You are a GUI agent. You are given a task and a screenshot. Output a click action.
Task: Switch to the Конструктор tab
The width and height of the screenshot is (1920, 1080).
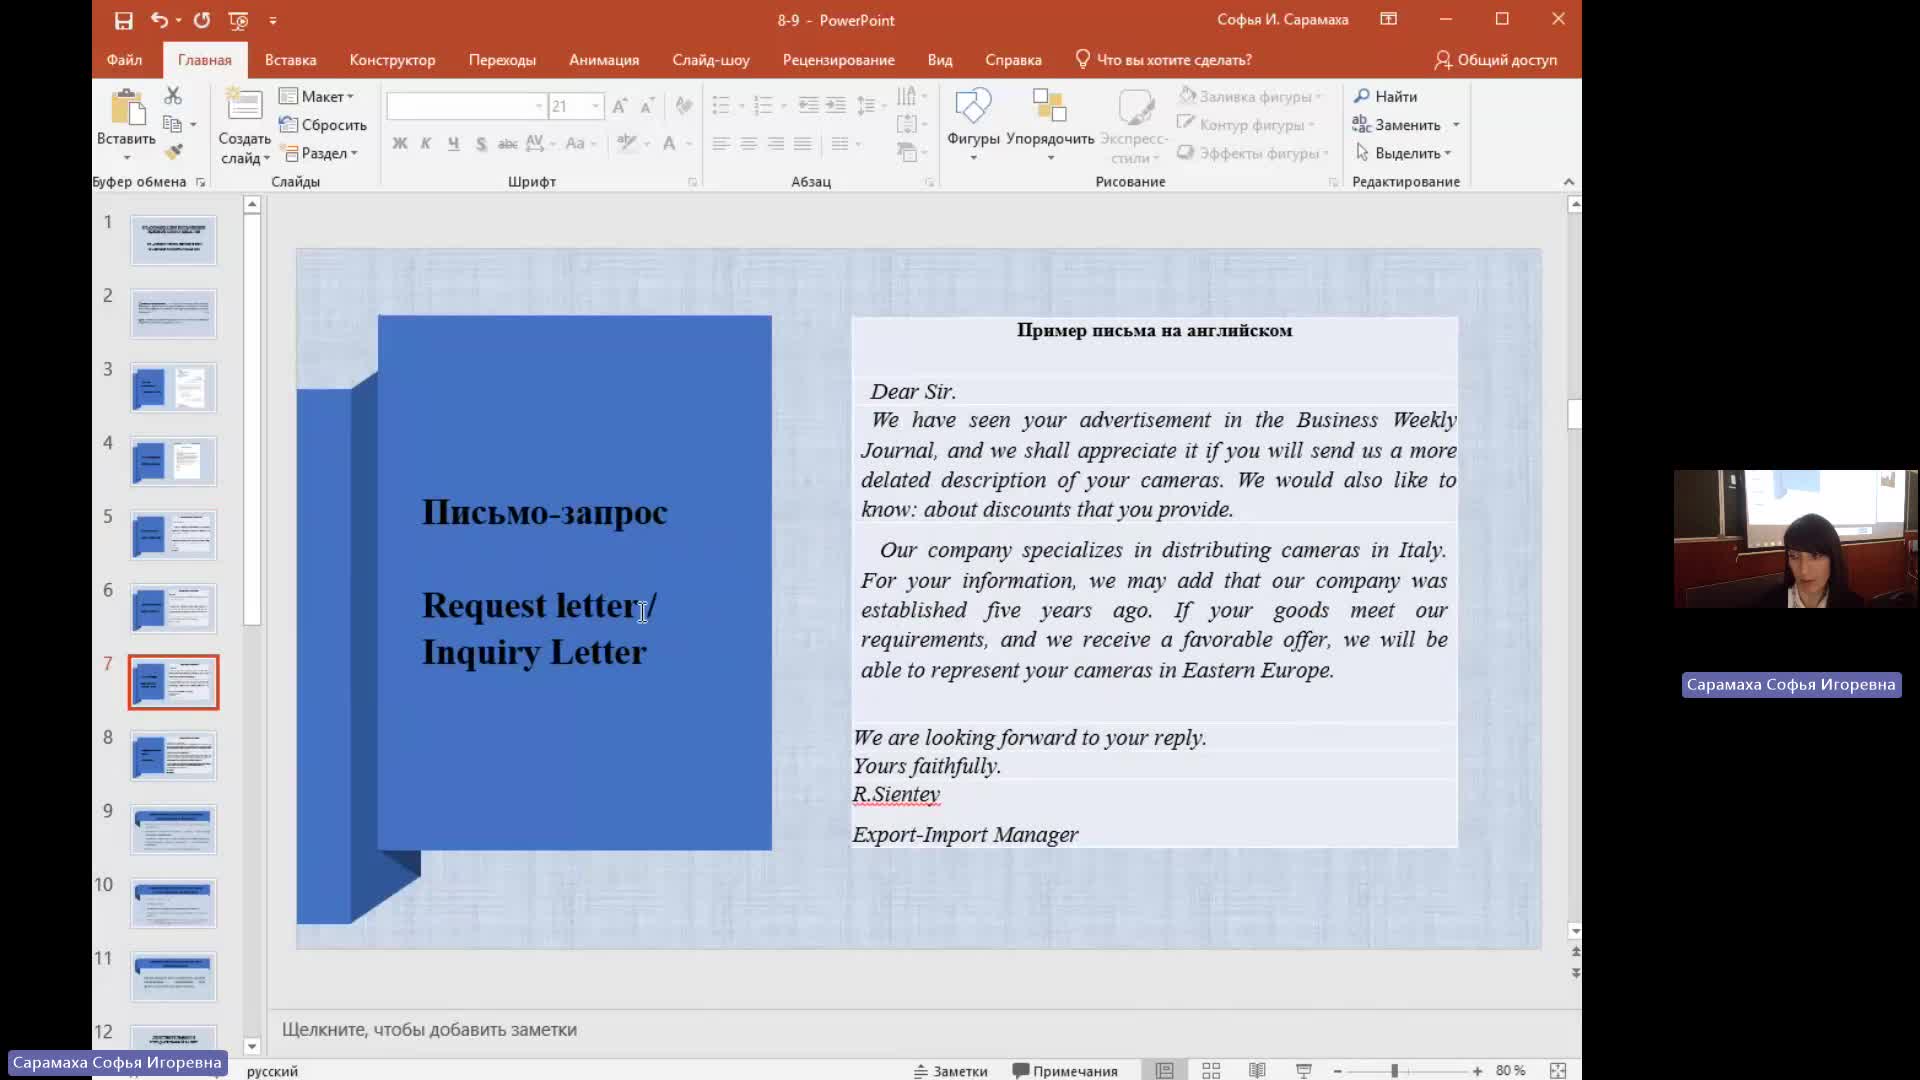point(392,60)
